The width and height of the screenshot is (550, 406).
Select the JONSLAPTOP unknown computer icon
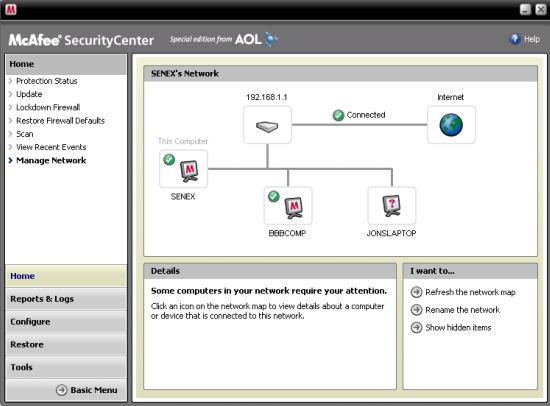click(x=391, y=206)
